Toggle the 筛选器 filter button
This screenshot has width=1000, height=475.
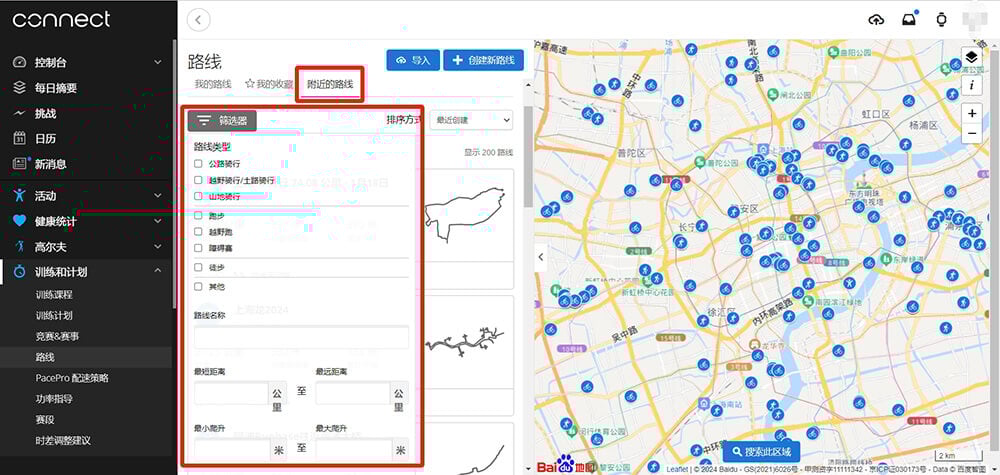(222, 120)
